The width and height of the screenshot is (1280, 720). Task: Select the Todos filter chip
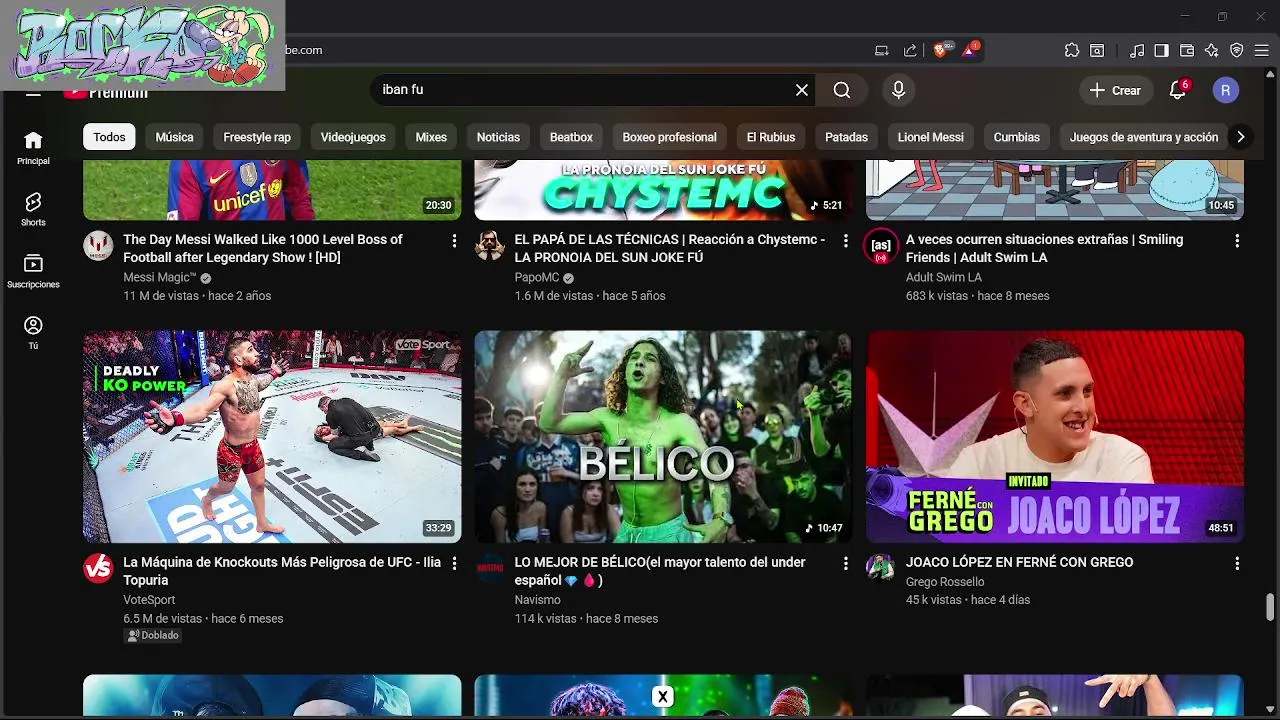tap(109, 137)
